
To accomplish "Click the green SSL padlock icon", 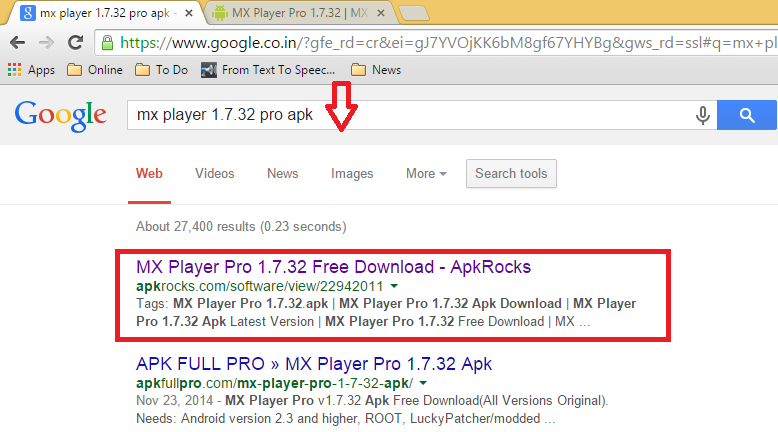I will [x=107, y=43].
